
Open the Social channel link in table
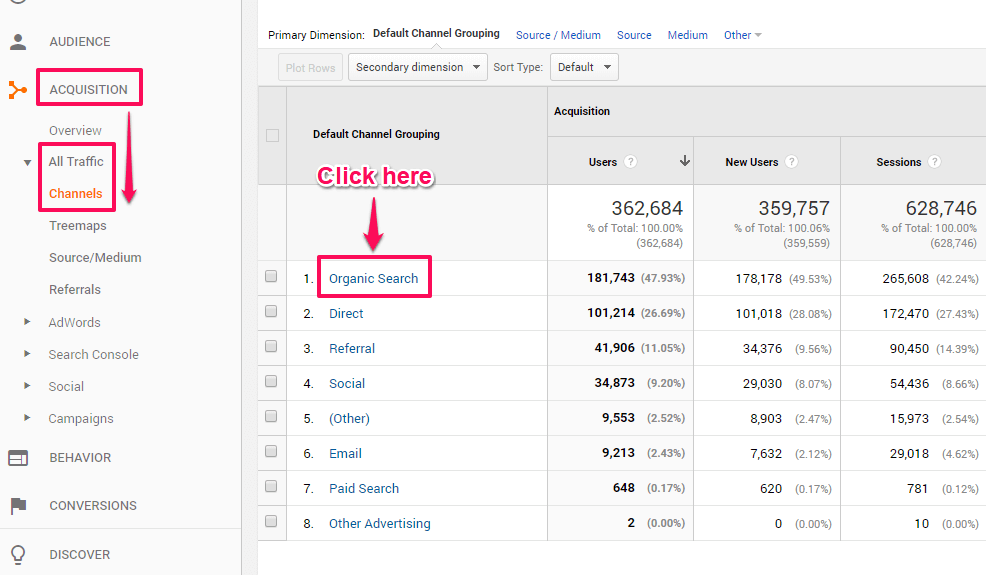coord(347,384)
